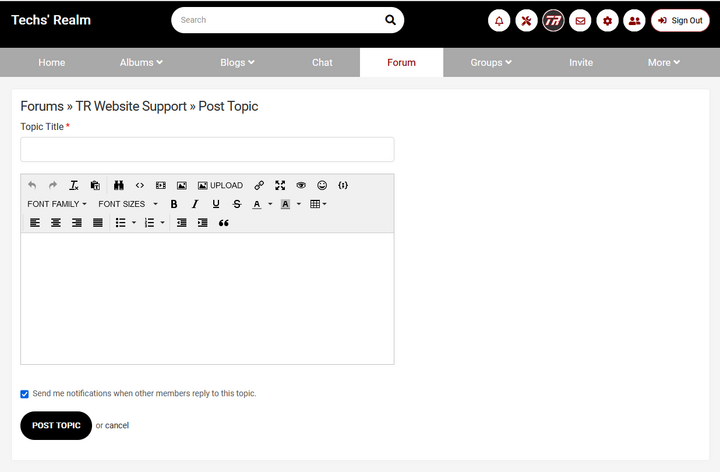Open find and replace binoculars
720x472 pixels.
(x=119, y=185)
